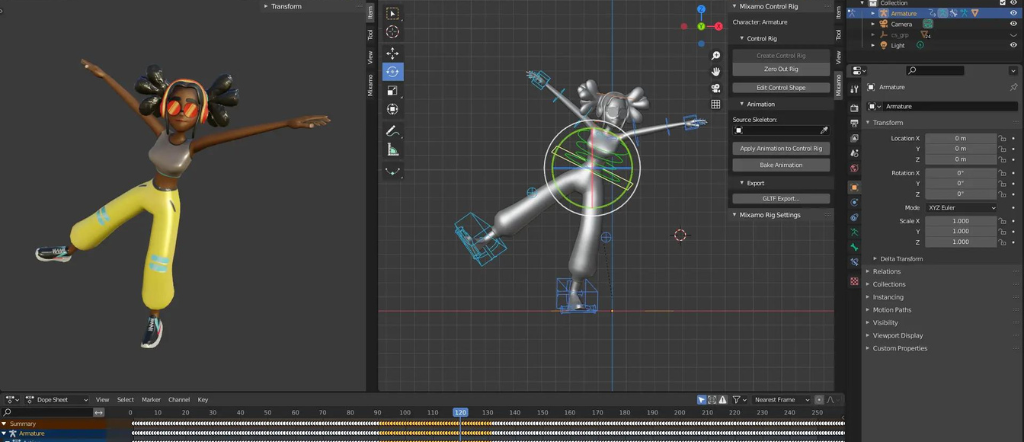
Task: Activate the Rotate tool
Action: click(392, 72)
